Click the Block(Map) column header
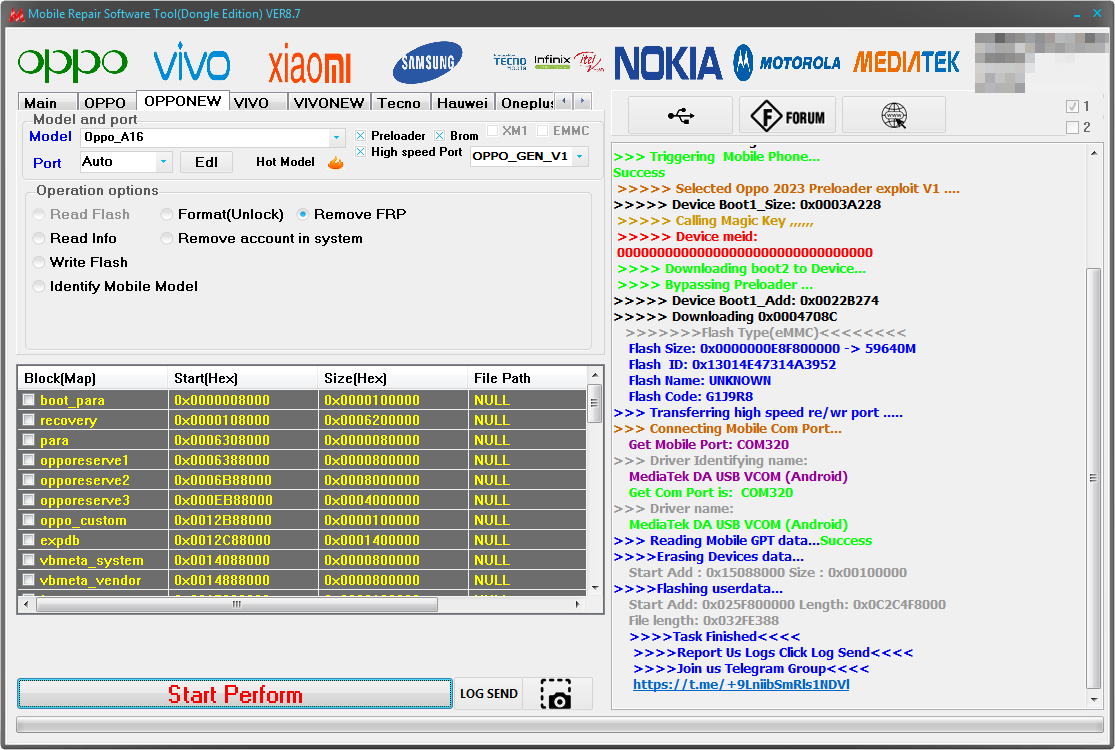 pyautogui.click(x=92, y=378)
